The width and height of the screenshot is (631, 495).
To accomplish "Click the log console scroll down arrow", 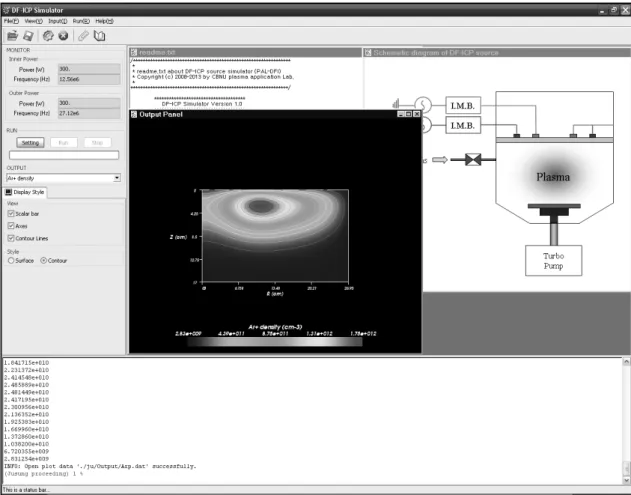I will (626, 480).
